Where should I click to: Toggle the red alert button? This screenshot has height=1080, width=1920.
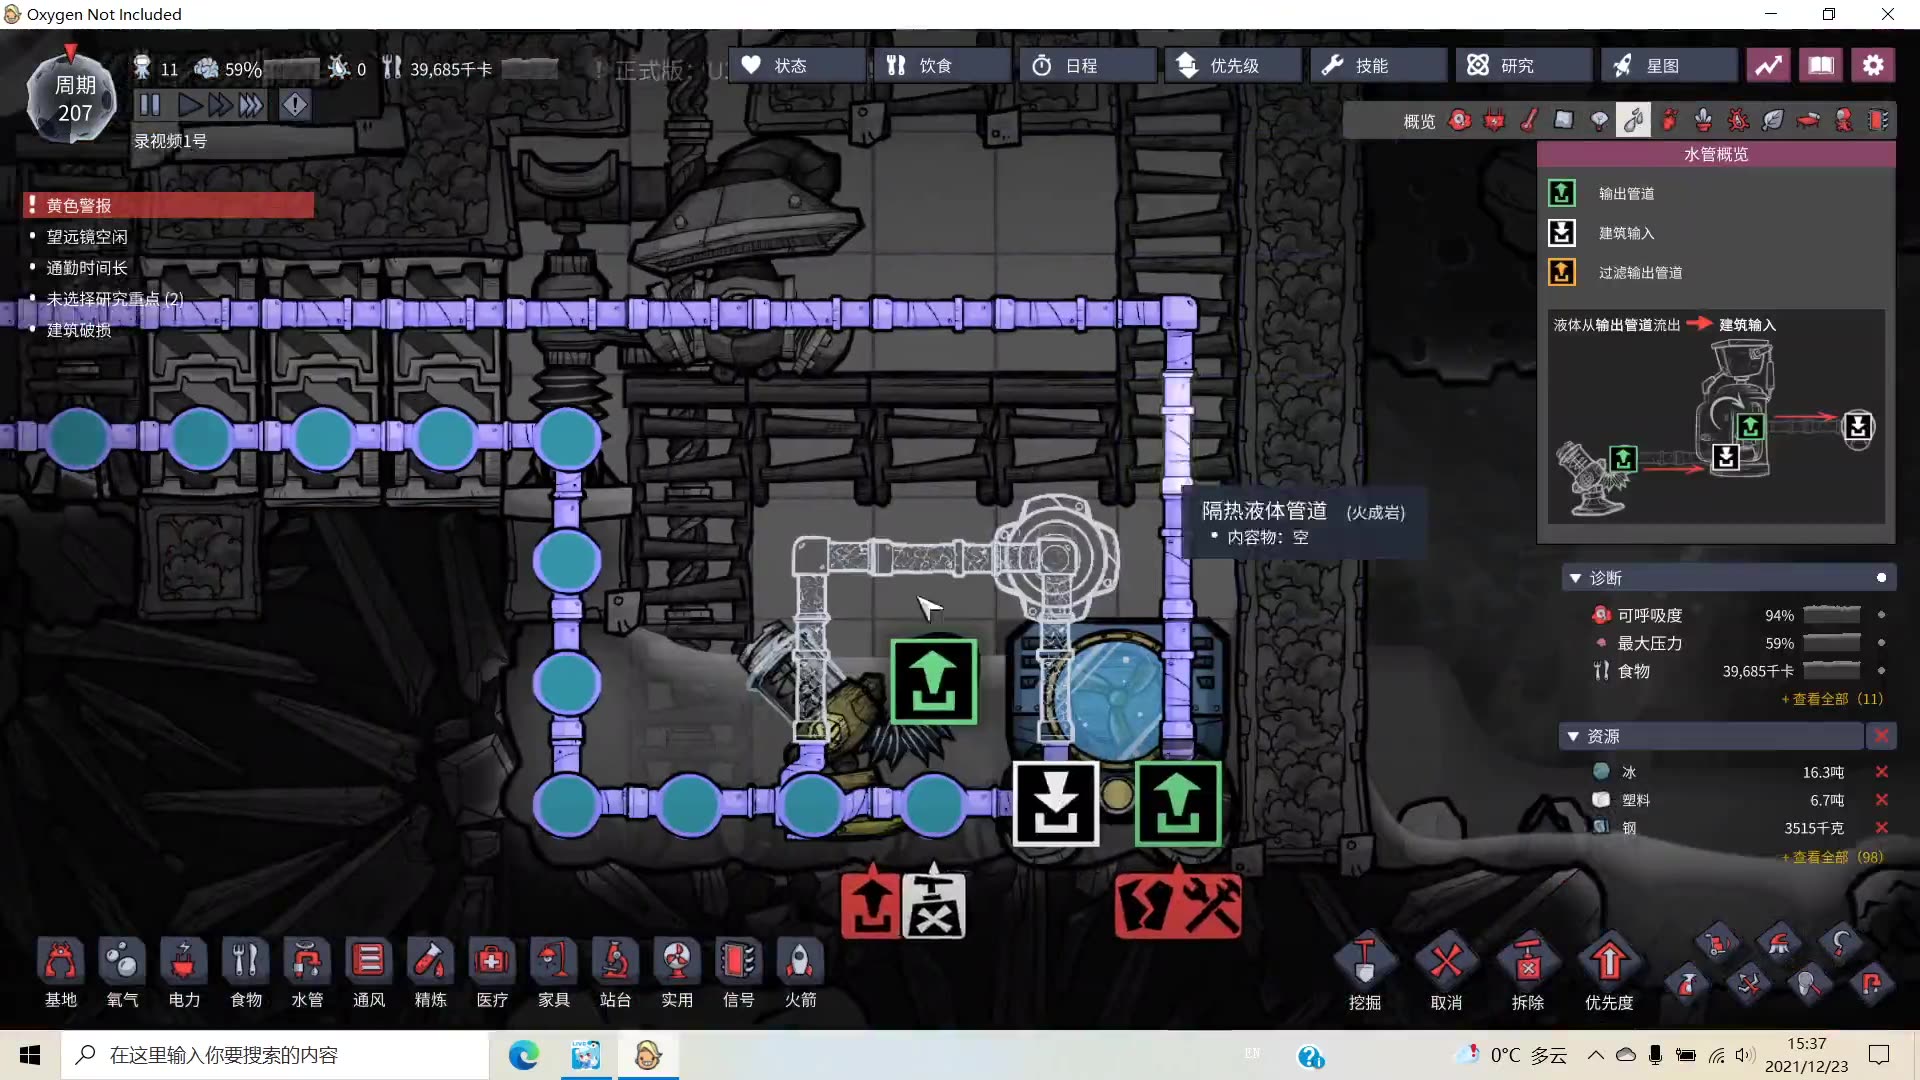click(x=295, y=105)
